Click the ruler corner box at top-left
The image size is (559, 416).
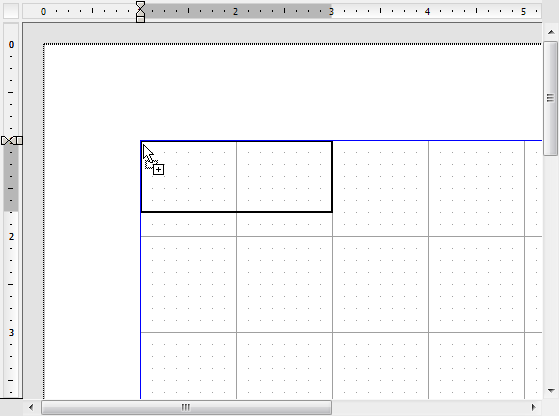(x=11, y=11)
